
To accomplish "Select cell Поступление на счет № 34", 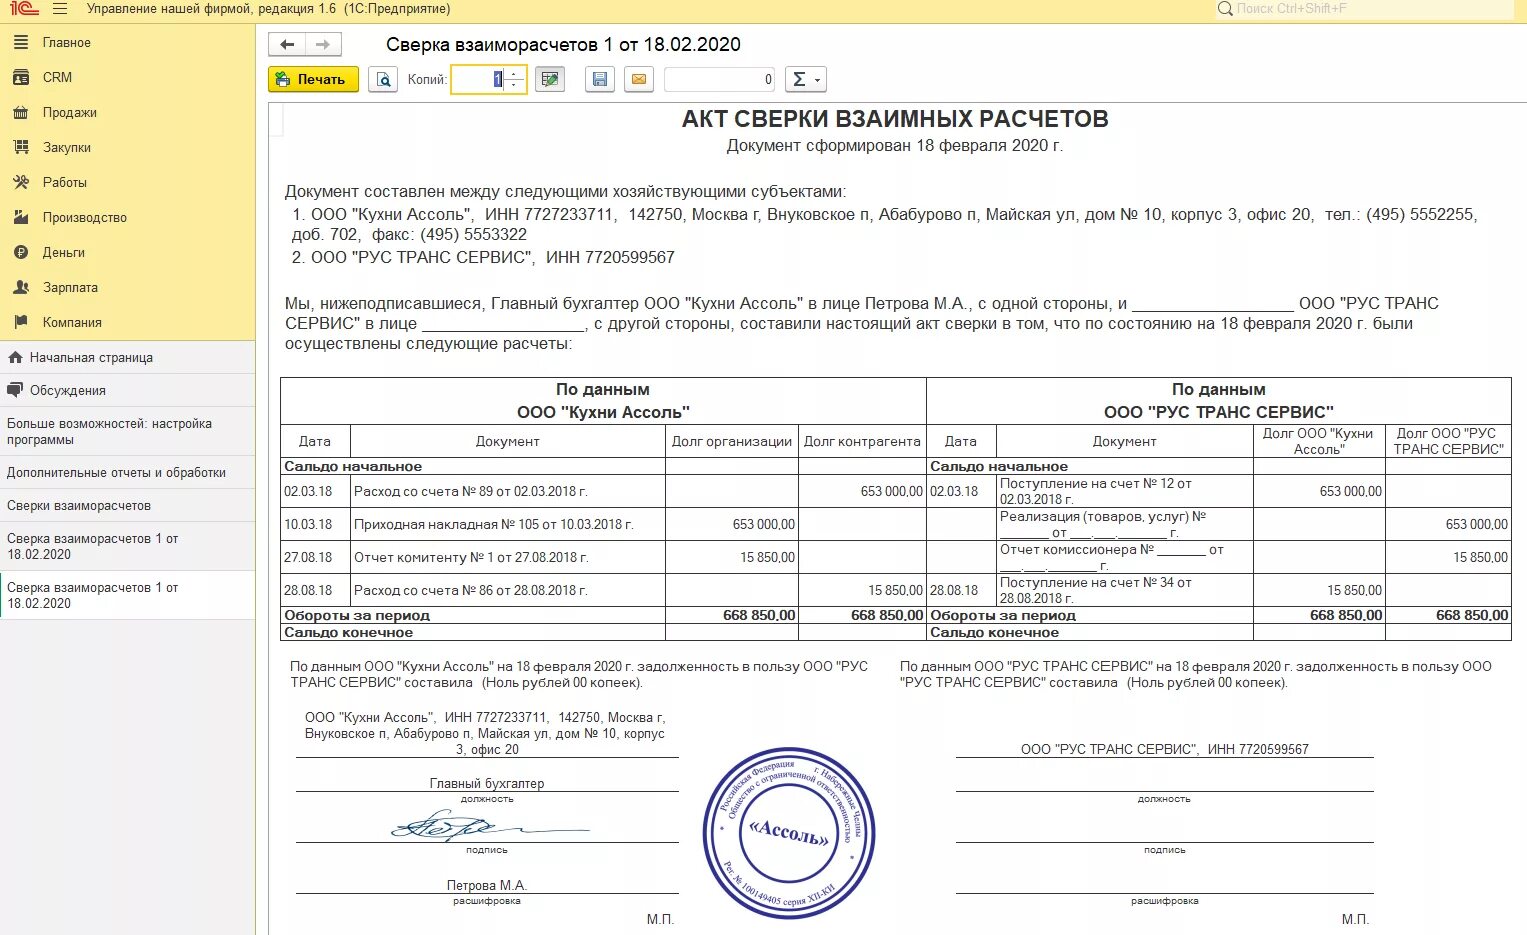I will pos(1125,590).
